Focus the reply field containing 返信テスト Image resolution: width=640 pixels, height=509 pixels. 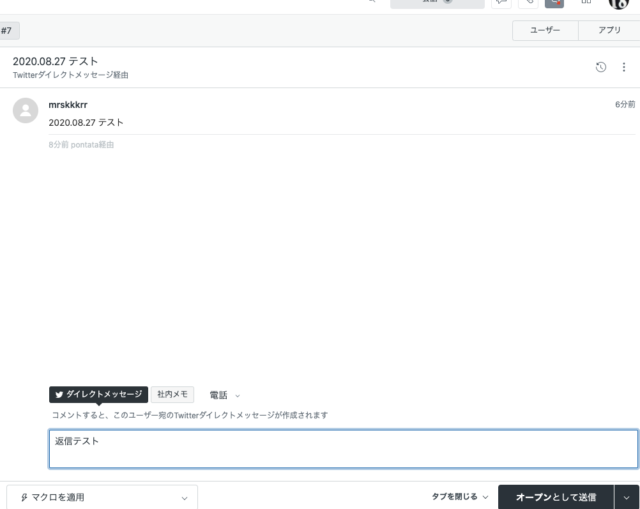tap(343, 449)
